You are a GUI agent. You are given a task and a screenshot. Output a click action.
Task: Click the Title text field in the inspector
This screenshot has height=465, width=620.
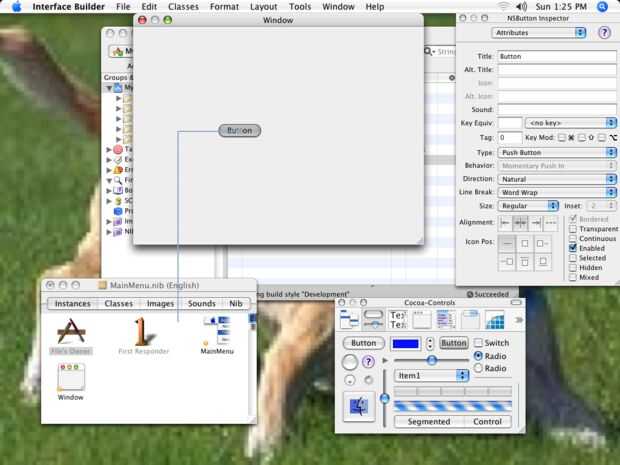pos(557,56)
